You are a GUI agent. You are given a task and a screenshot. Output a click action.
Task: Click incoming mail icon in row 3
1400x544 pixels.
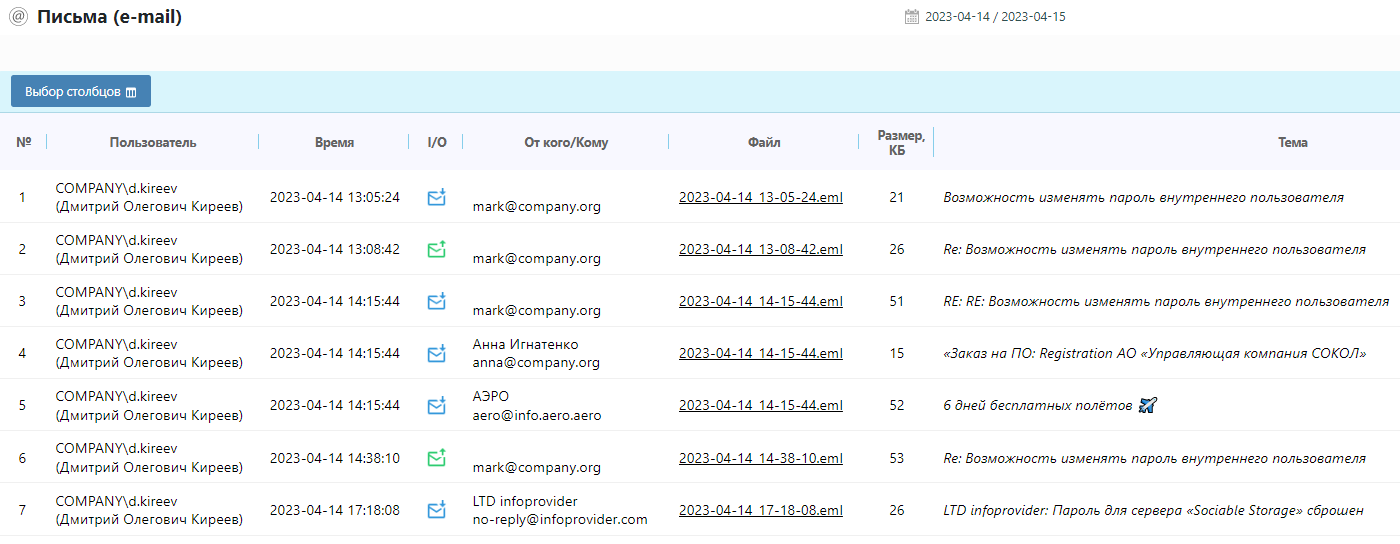click(436, 301)
